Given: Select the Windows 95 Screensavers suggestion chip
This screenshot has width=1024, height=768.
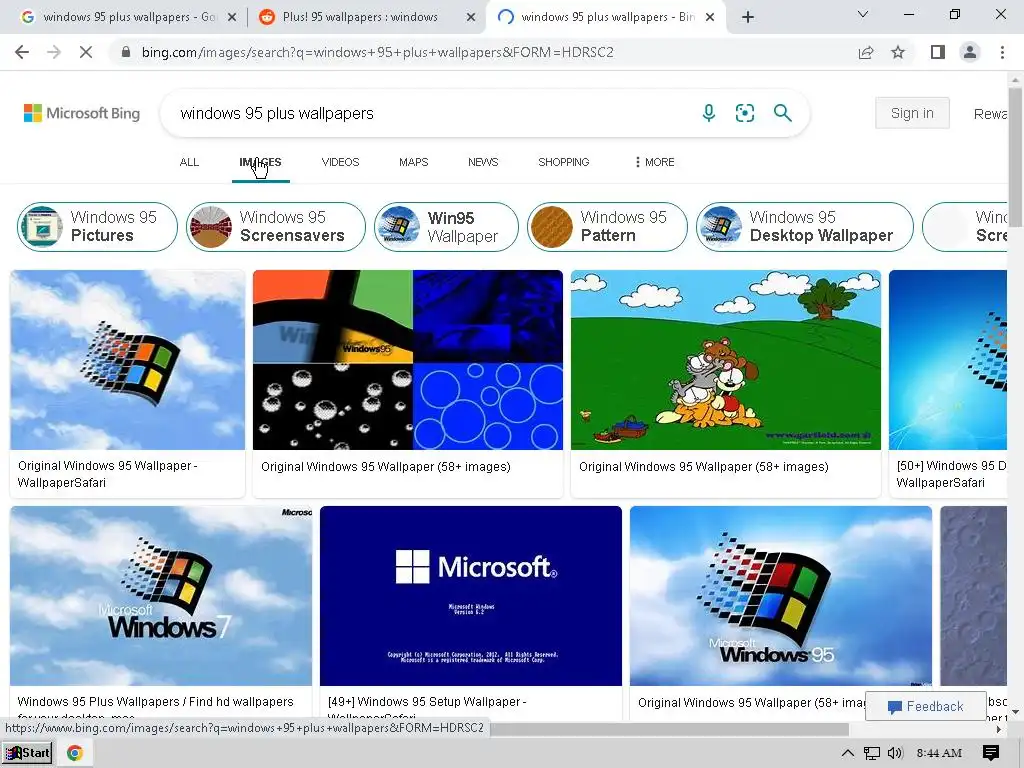Looking at the screenshot, I should tap(276, 227).
